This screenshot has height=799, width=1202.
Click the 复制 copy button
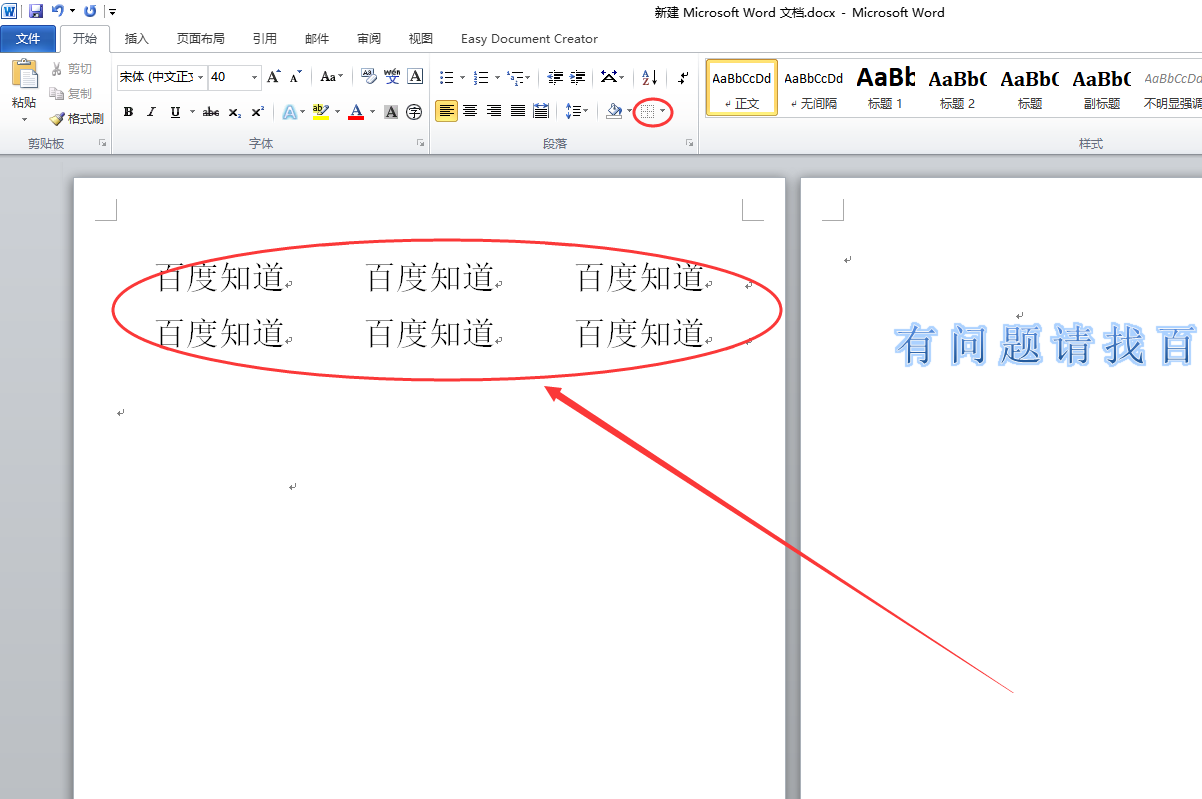click(x=71, y=93)
